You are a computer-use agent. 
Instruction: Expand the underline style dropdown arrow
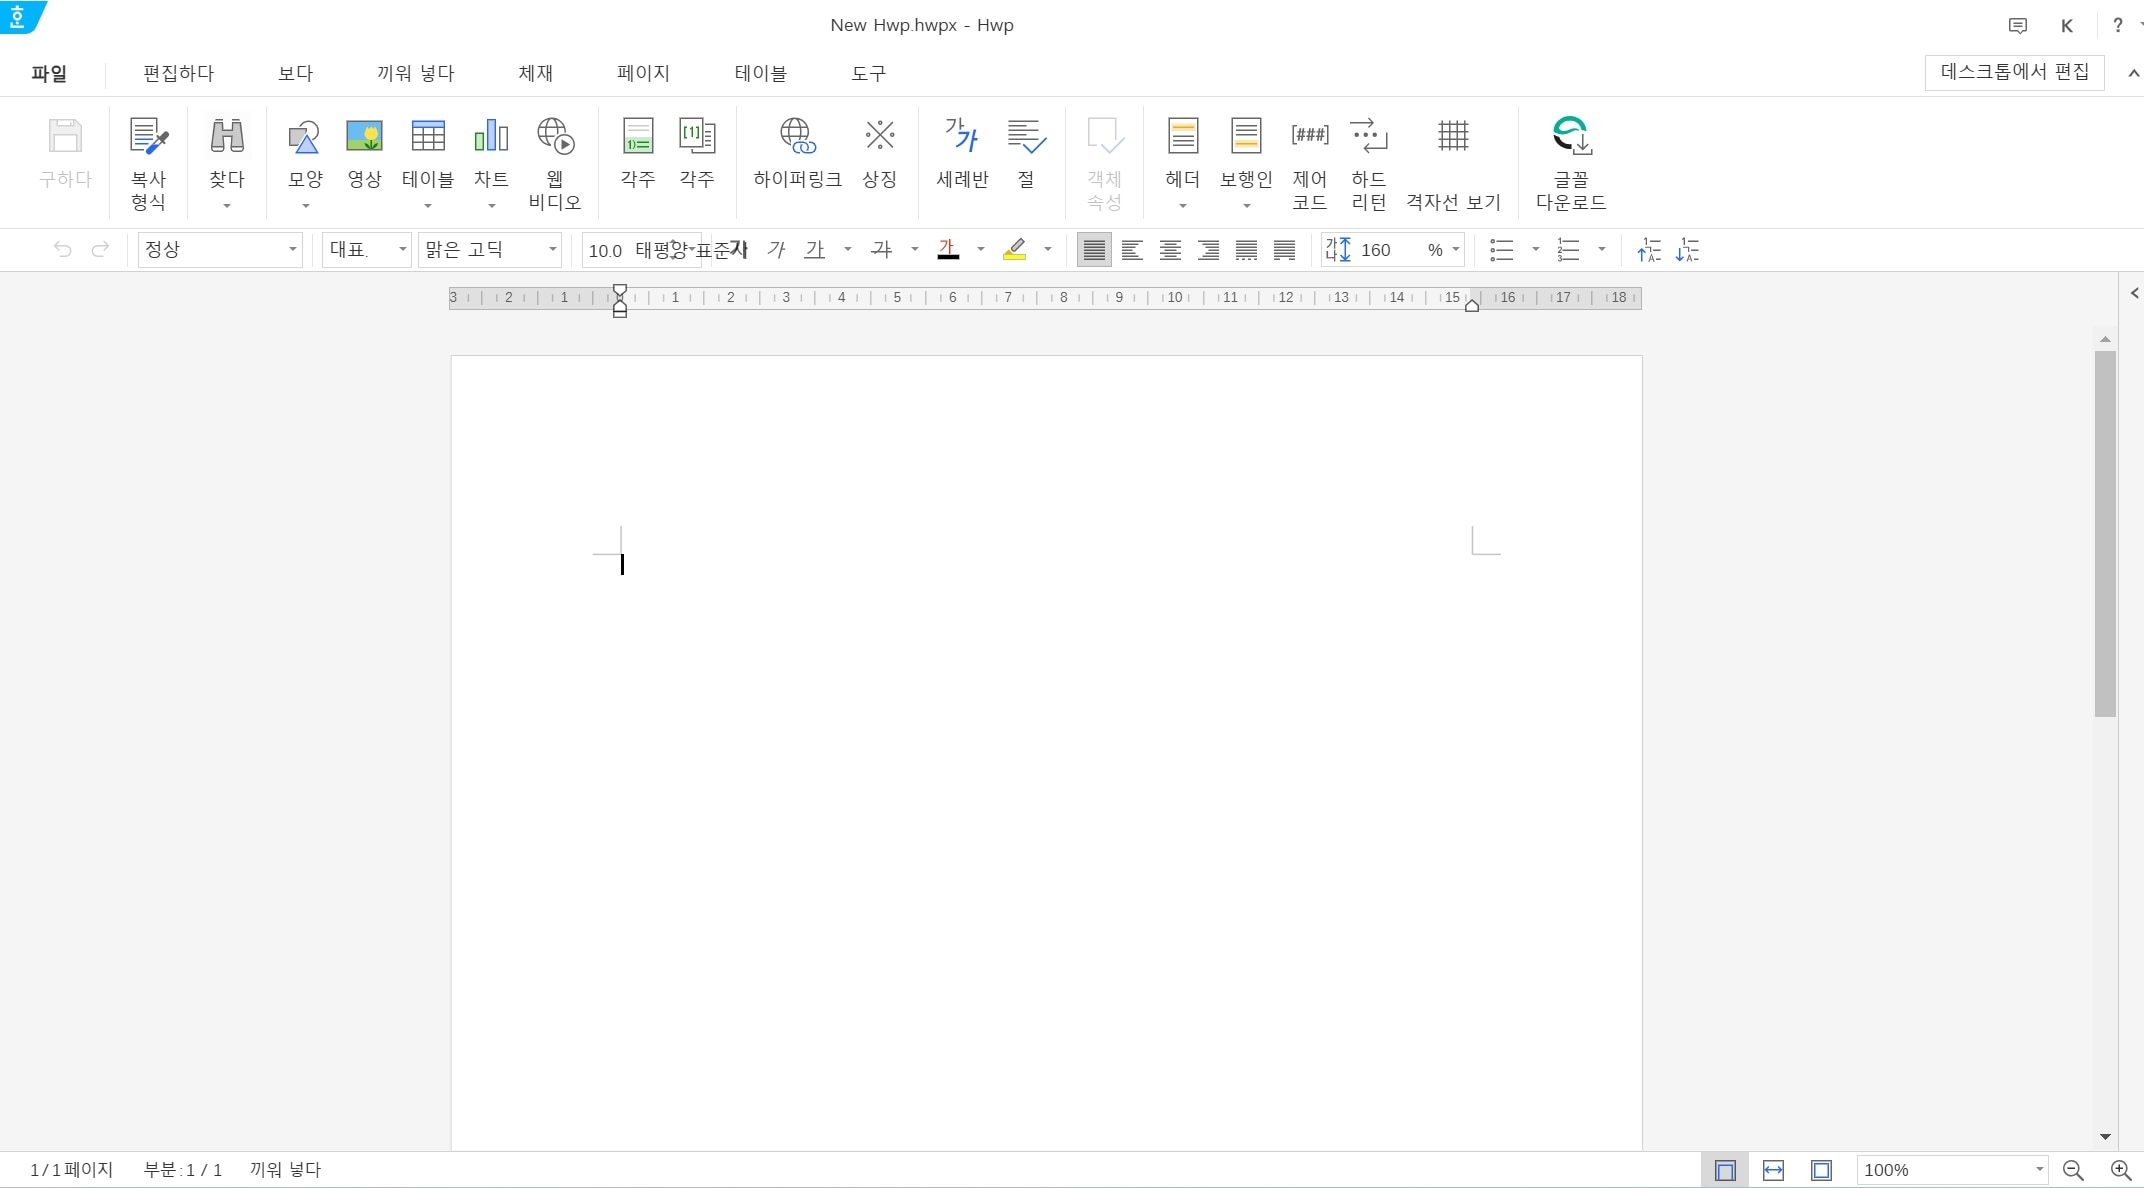point(848,250)
